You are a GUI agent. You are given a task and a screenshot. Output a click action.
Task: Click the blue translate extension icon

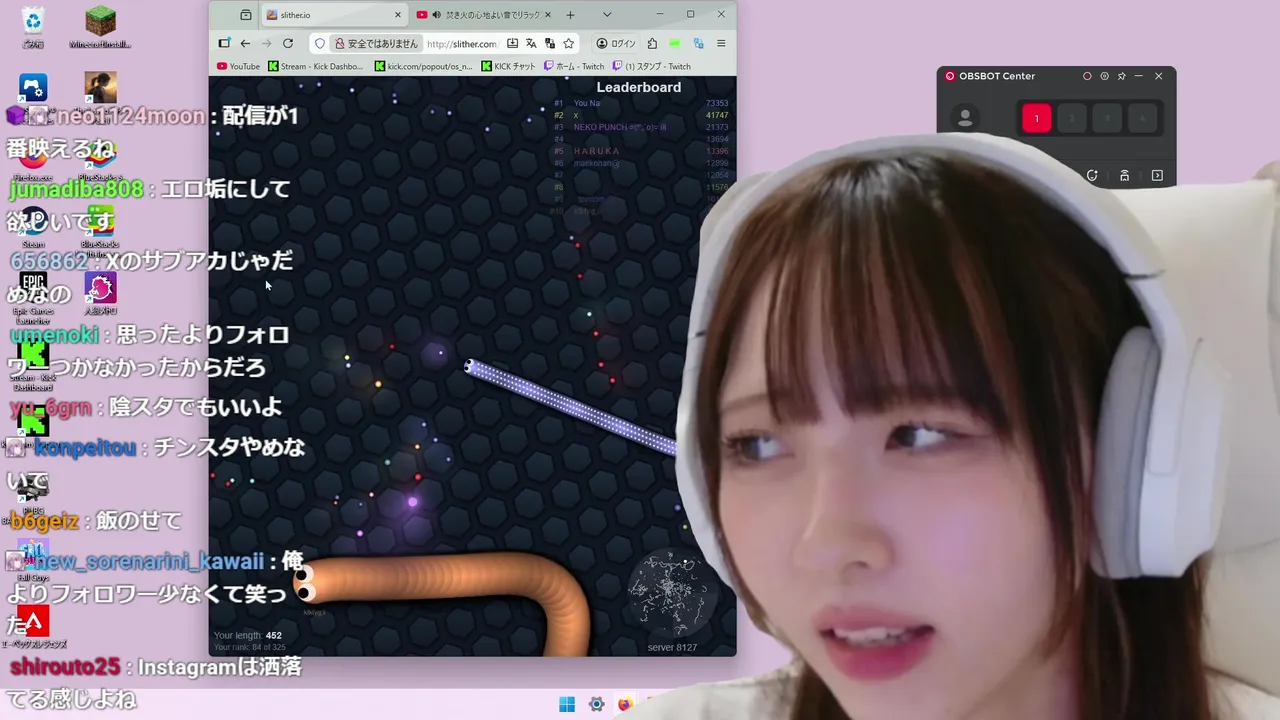tap(698, 44)
